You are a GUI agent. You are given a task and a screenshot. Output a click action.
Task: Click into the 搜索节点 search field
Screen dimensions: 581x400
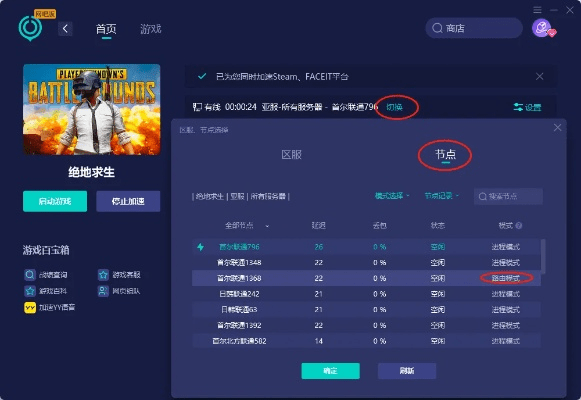pos(508,196)
